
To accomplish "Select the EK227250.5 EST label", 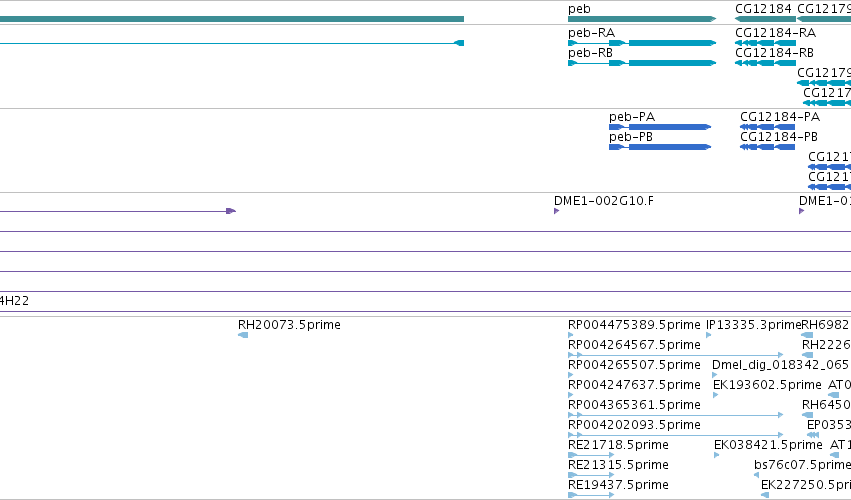I will click(x=805, y=485).
